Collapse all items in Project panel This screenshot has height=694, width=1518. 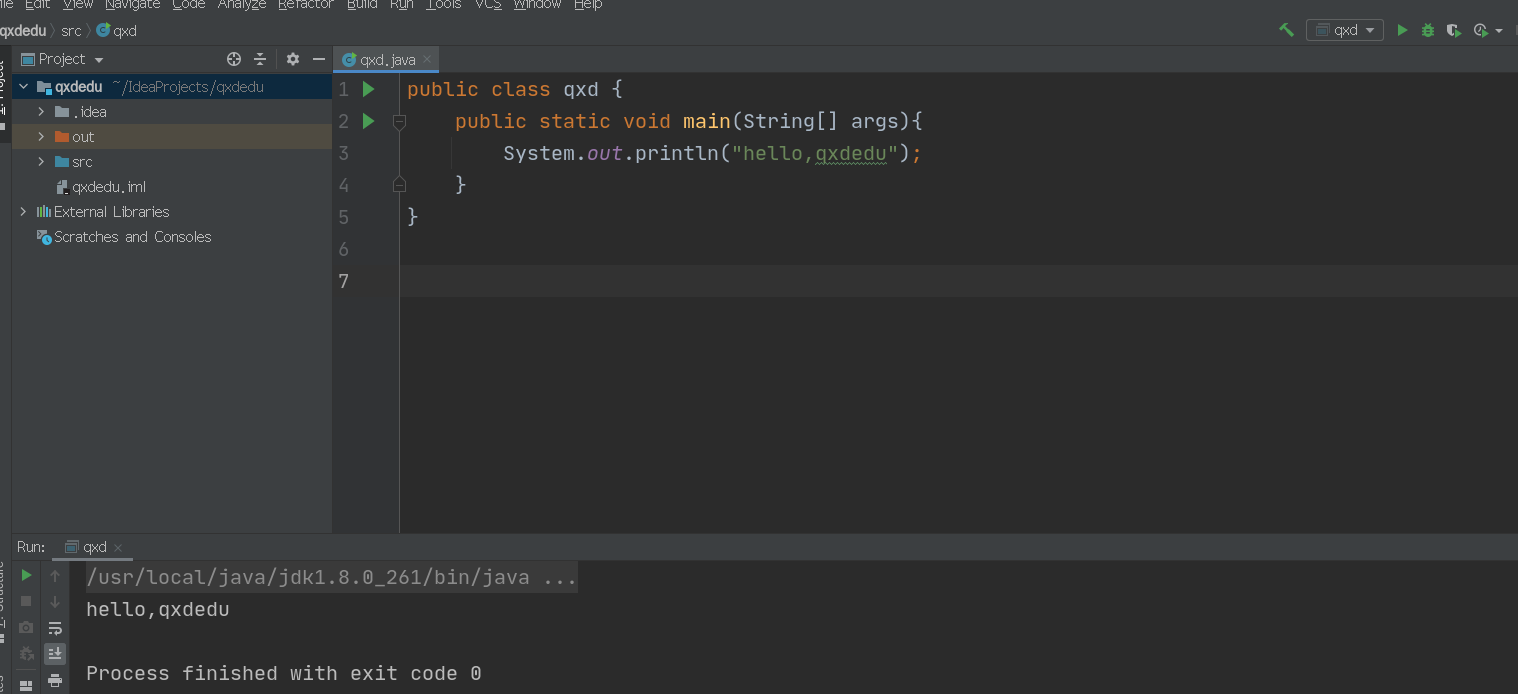[260, 59]
